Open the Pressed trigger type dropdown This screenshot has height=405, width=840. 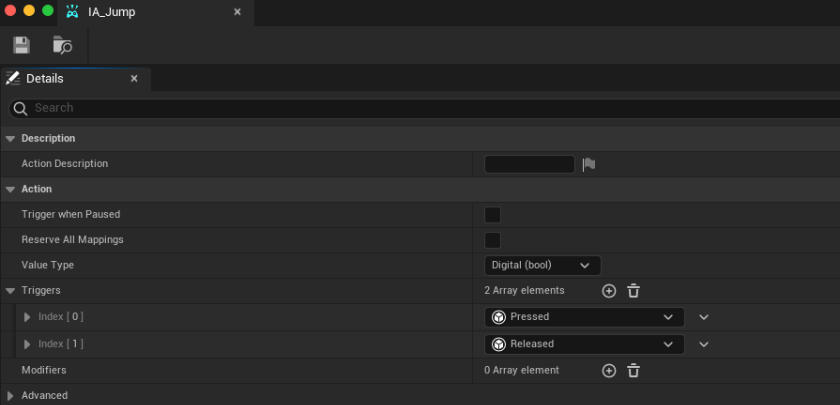click(x=584, y=317)
